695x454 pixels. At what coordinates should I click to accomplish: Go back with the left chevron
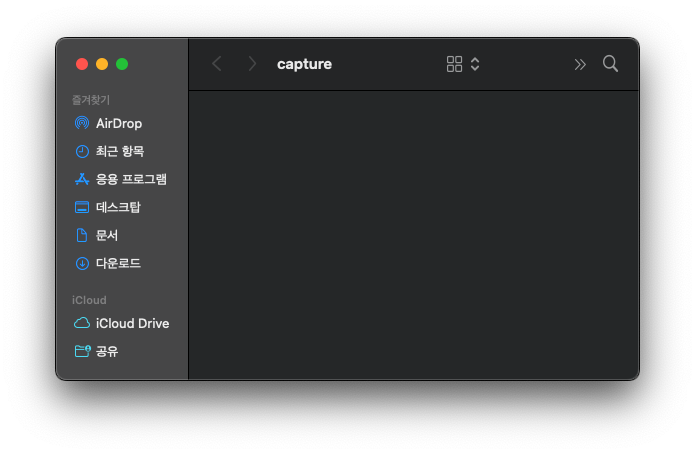pos(217,64)
